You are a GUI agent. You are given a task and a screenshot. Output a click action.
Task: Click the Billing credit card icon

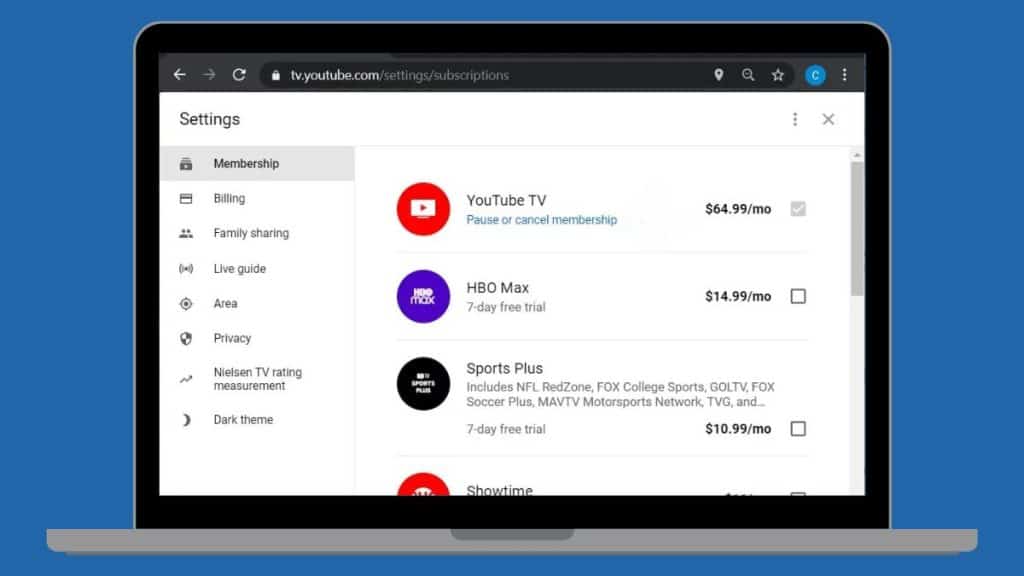point(186,199)
